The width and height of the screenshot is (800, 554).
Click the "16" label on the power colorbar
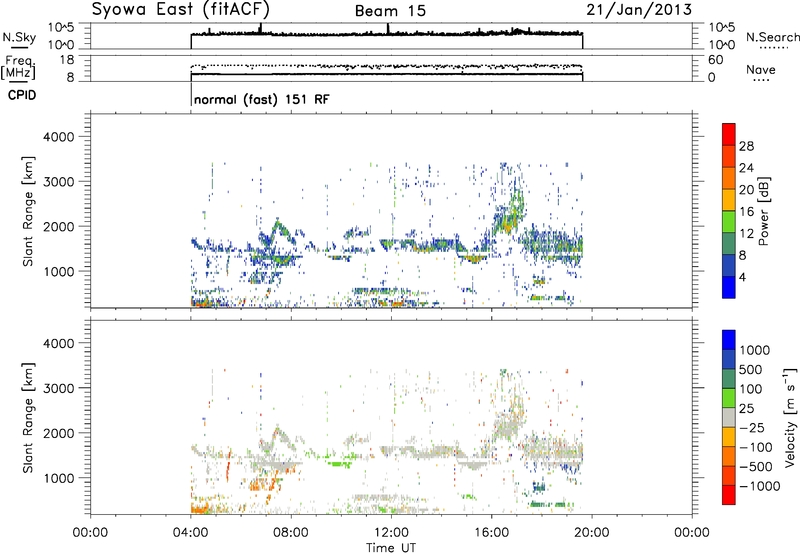point(746,212)
